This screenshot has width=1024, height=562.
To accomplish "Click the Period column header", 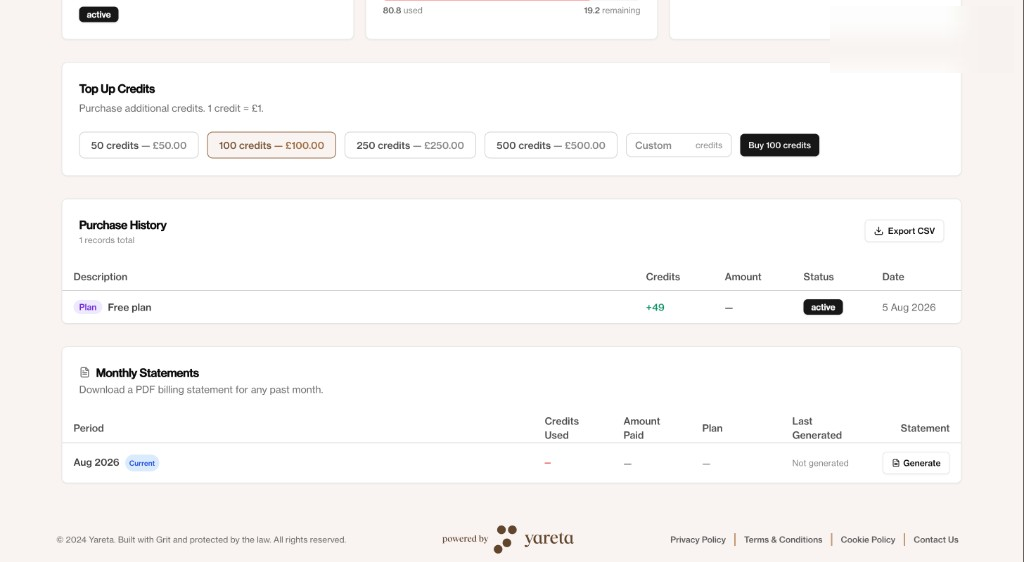I will click(88, 428).
